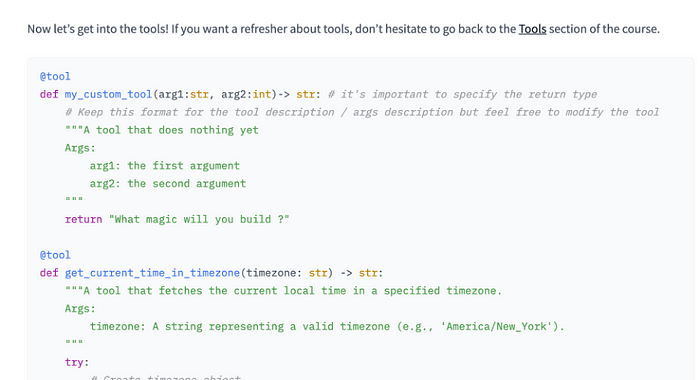Click the intro paragraph about tools
Viewport: 700px width, 380px height.
pyautogui.click(x=343, y=29)
